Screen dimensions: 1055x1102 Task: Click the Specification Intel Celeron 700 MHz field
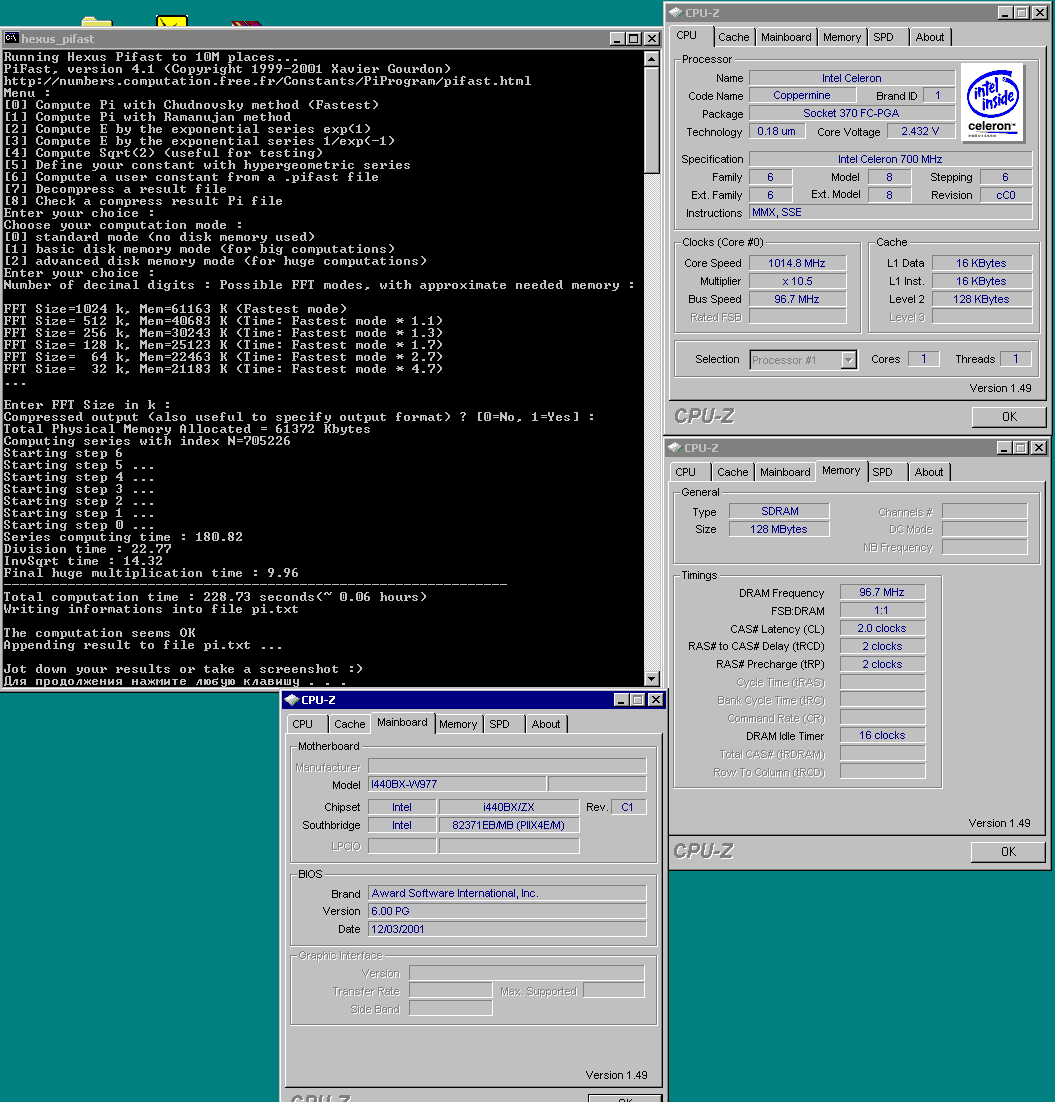tap(891, 159)
